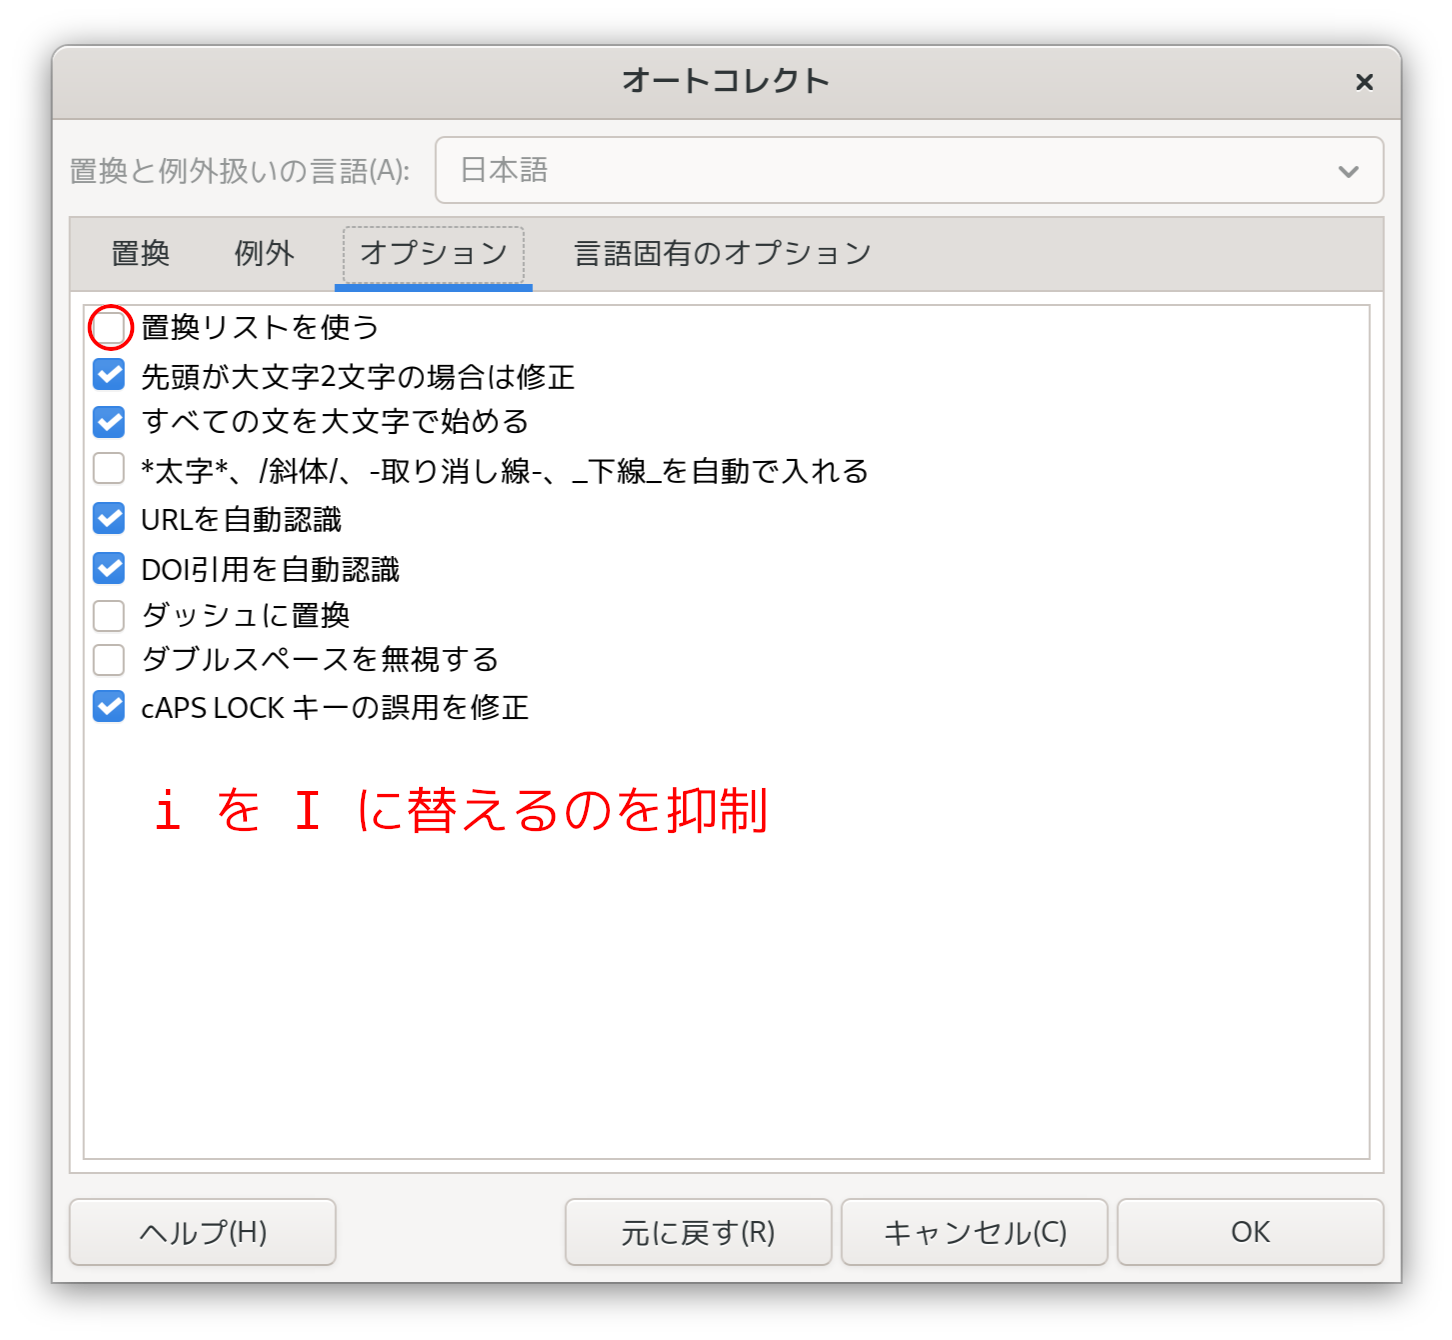1452x1340 pixels.
Task: Enable automatic *太字*, /斜体/ formatting checkbox
Action: [x=109, y=469]
